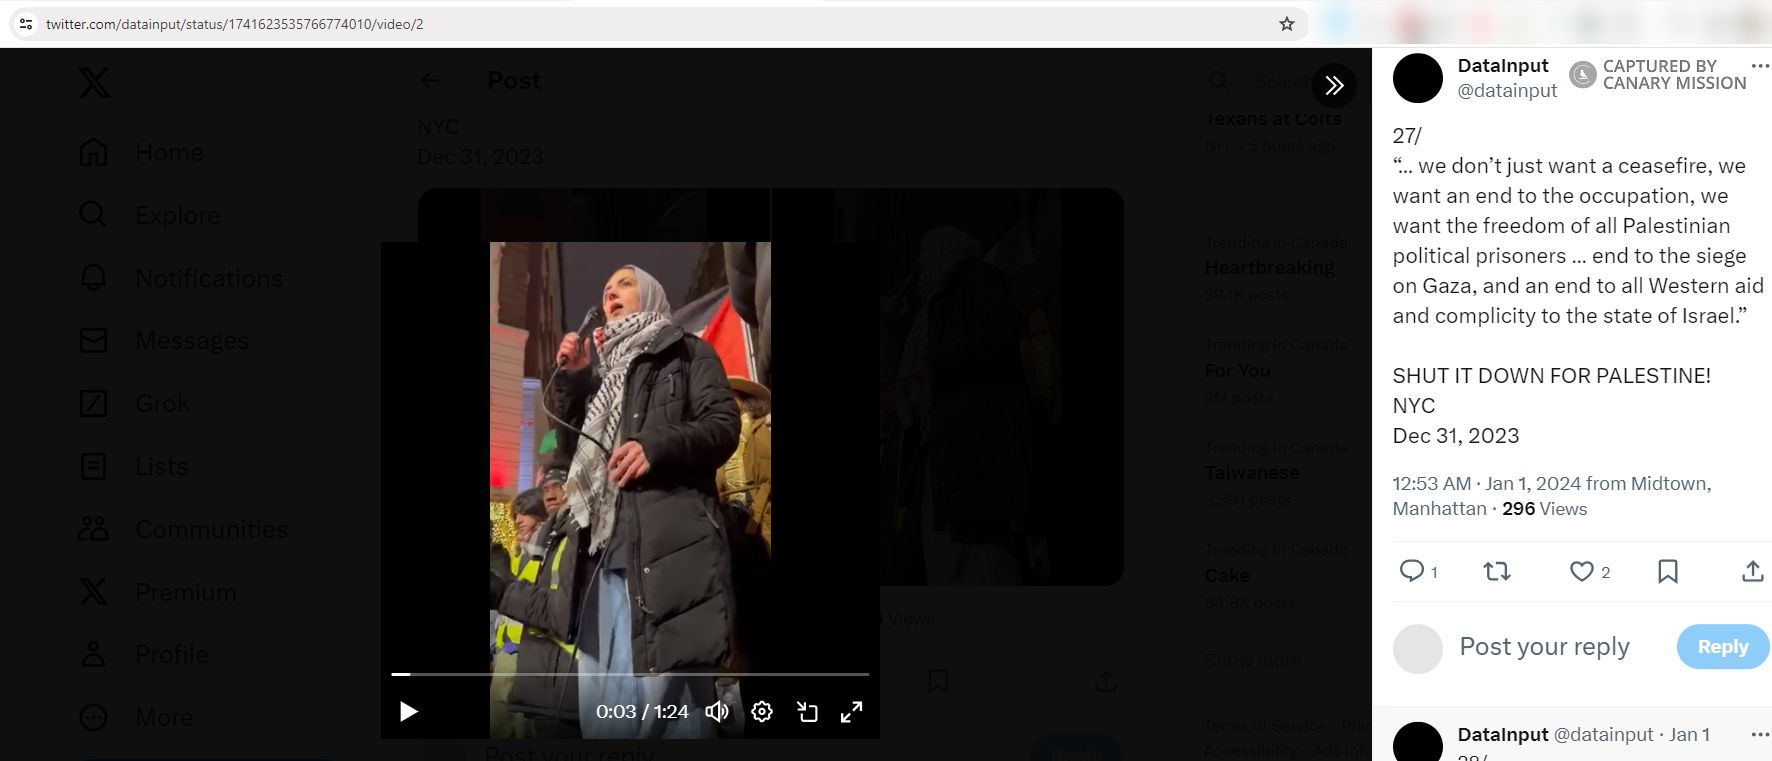1772x761 pixels.
Task: Open options for second DataInput reply
Action: click(x=1760, y=735)
